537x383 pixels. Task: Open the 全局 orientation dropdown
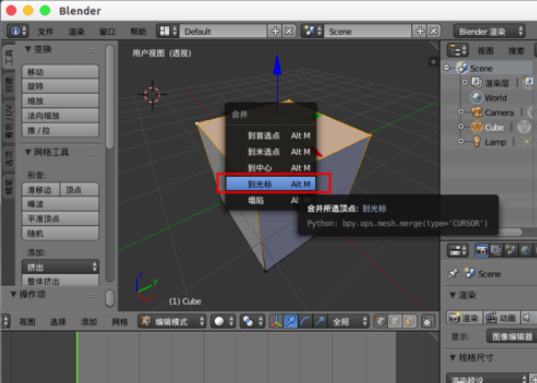[348, 321]
